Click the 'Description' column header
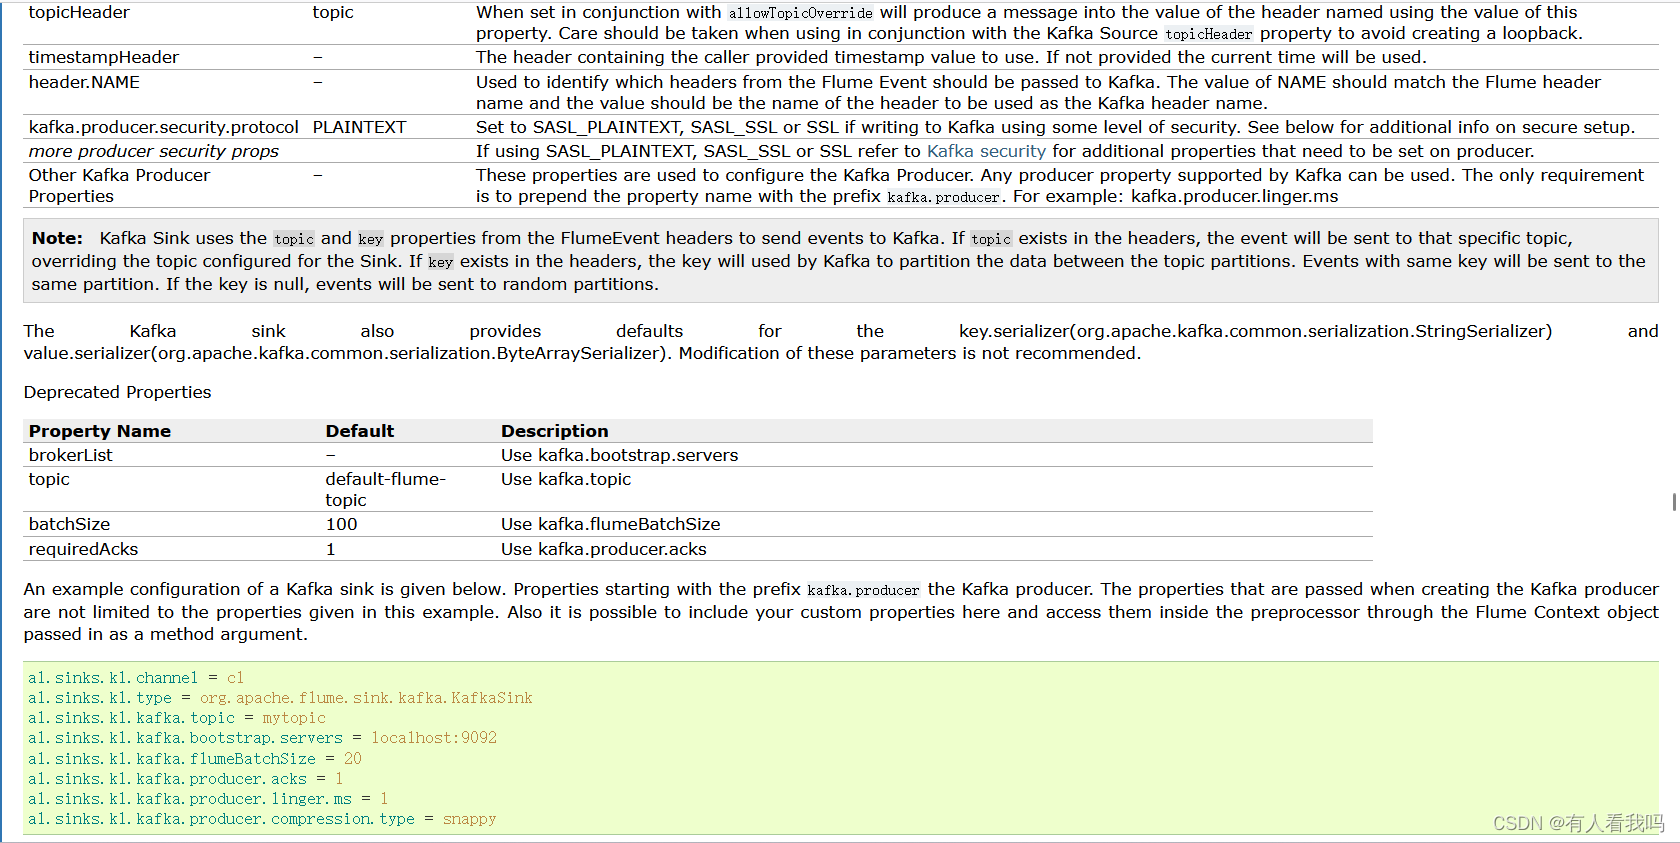The image size is (1680, 843). click(554, 431)
